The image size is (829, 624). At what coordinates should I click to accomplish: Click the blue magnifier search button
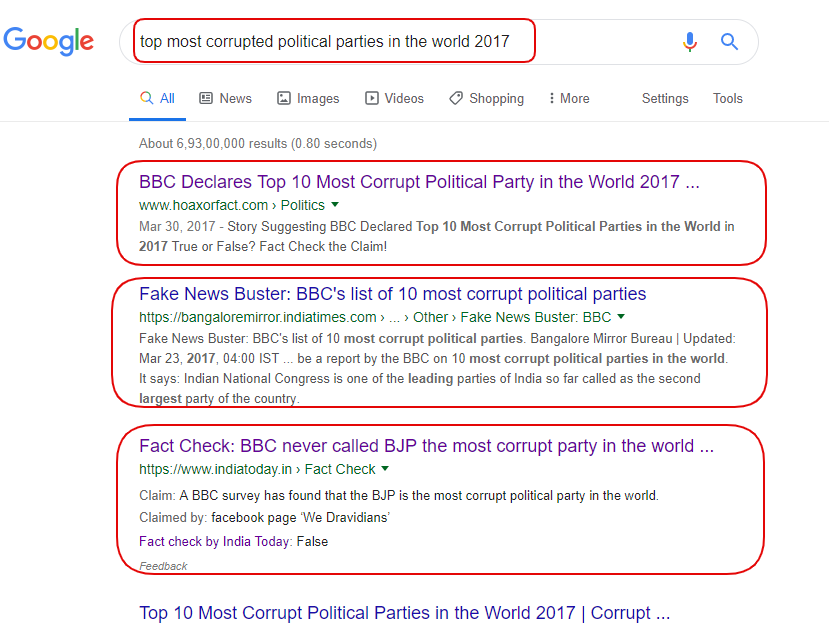pyautogui.click(x=730, y=41)
